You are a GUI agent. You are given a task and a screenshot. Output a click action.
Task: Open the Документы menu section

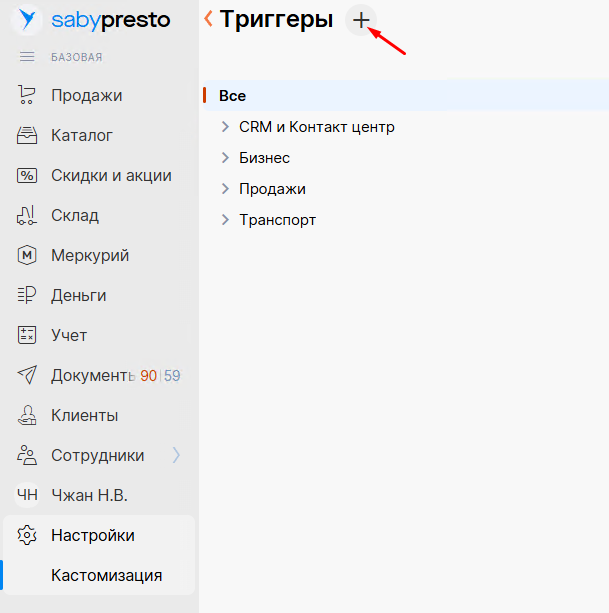pos(92,376)
